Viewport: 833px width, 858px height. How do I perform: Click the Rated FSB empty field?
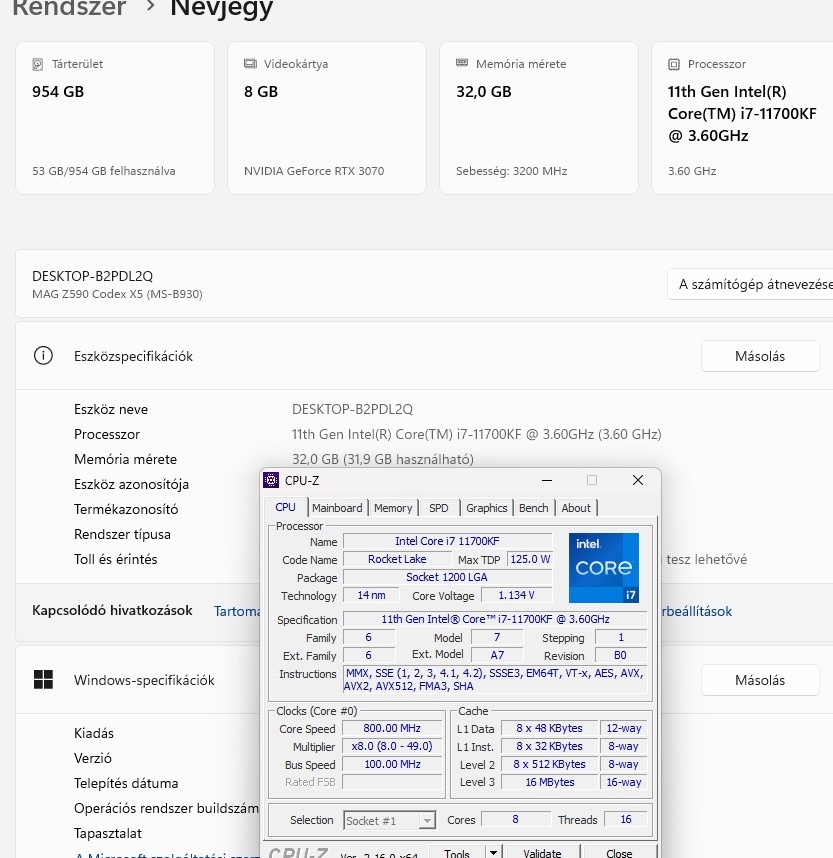[392, 782]
